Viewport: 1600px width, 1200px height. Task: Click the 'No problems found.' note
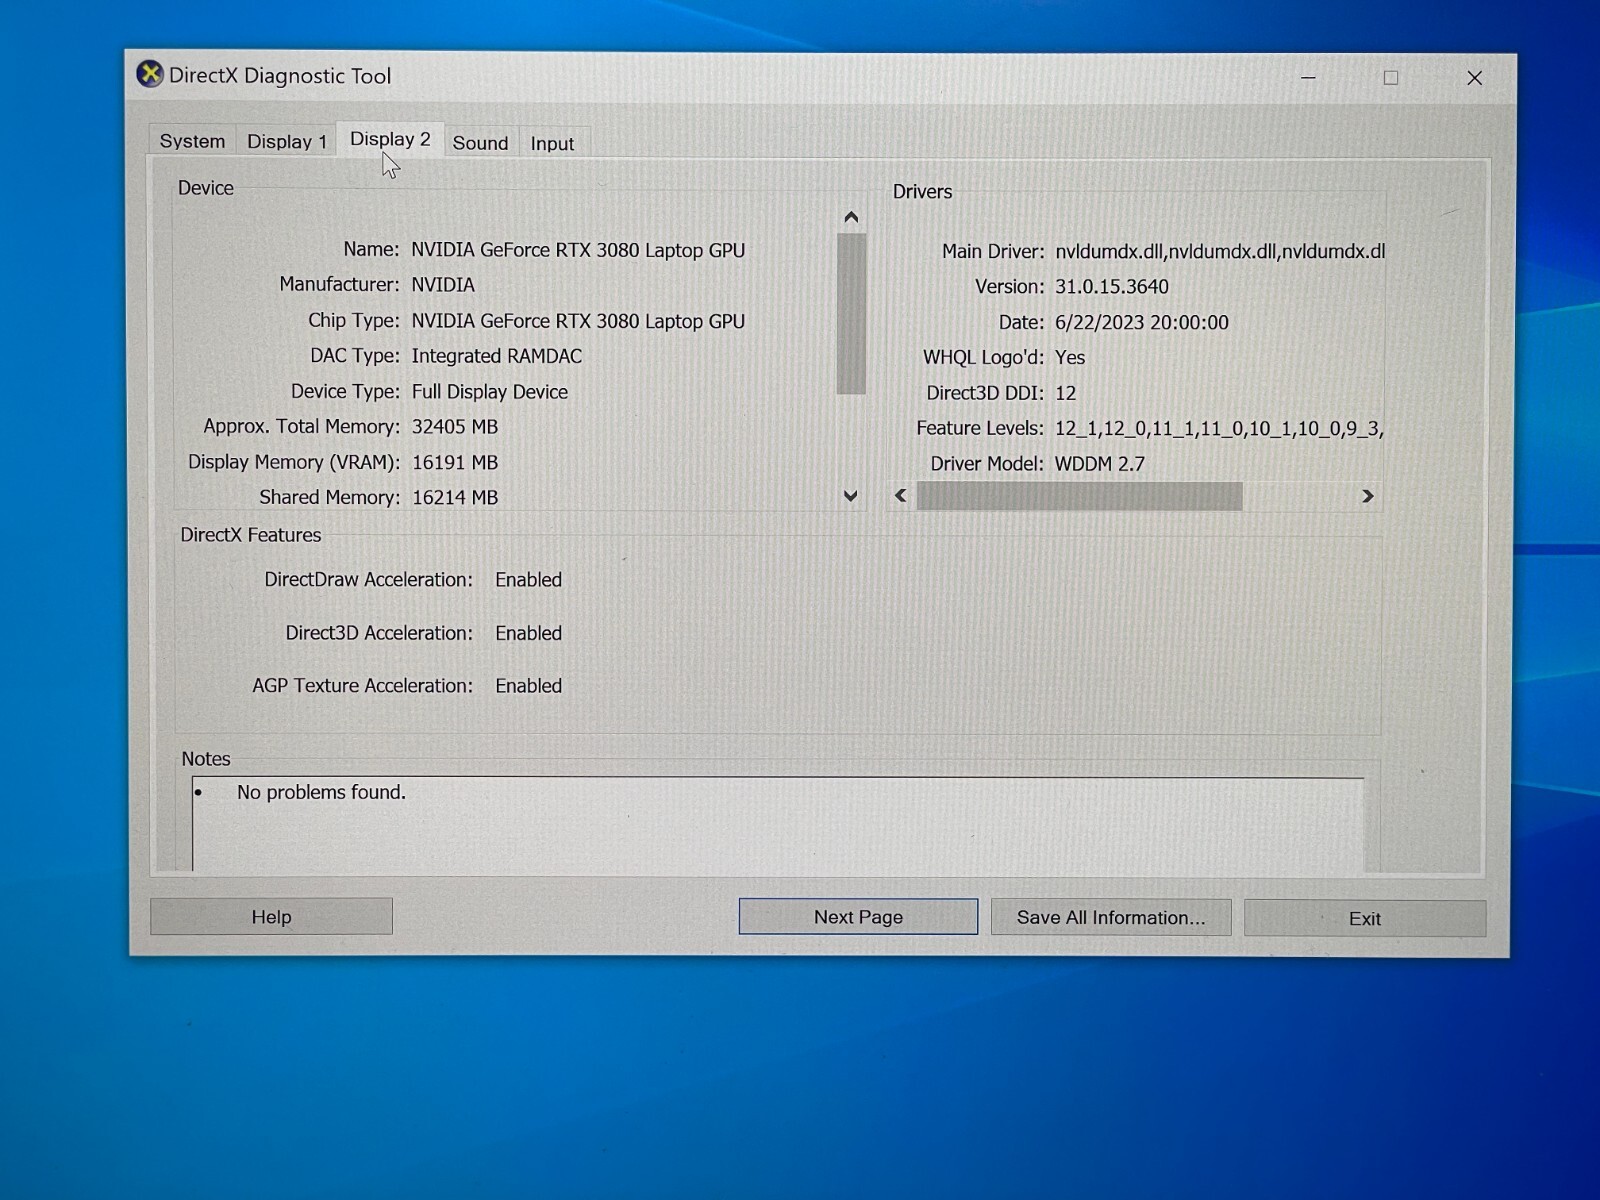(321, 792)
